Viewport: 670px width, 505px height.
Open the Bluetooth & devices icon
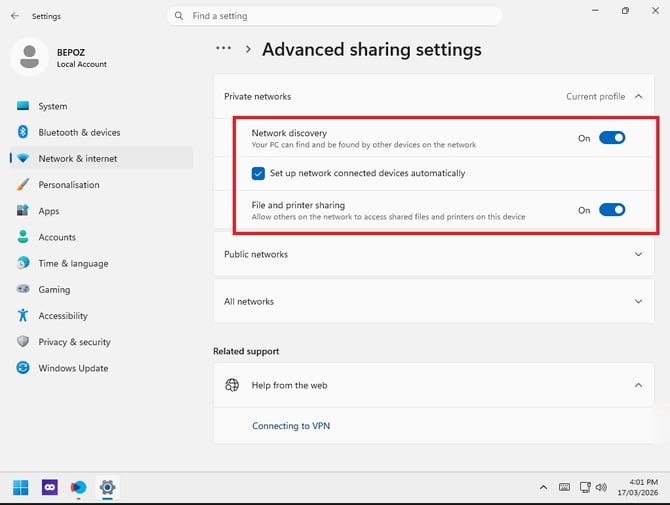click(23, 132)
